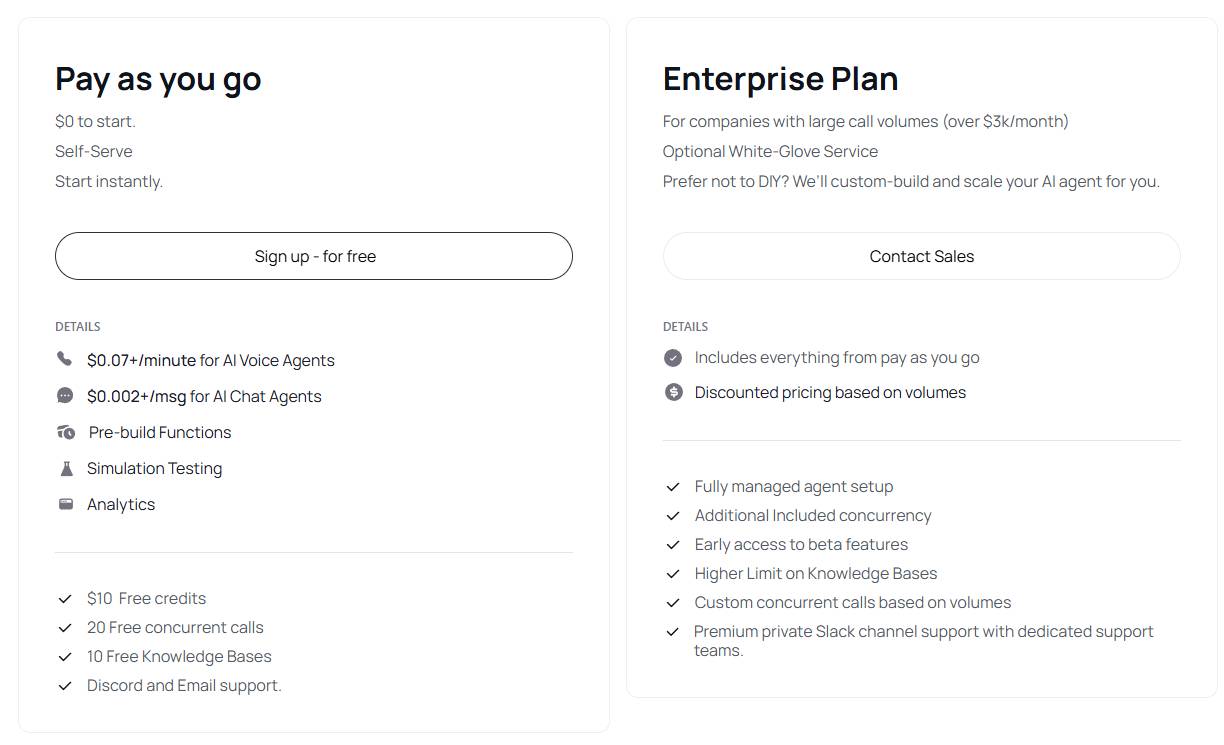Click the 'Sign up - for free' button
The image size is (1224, 745).
click(x=314, y=256)
